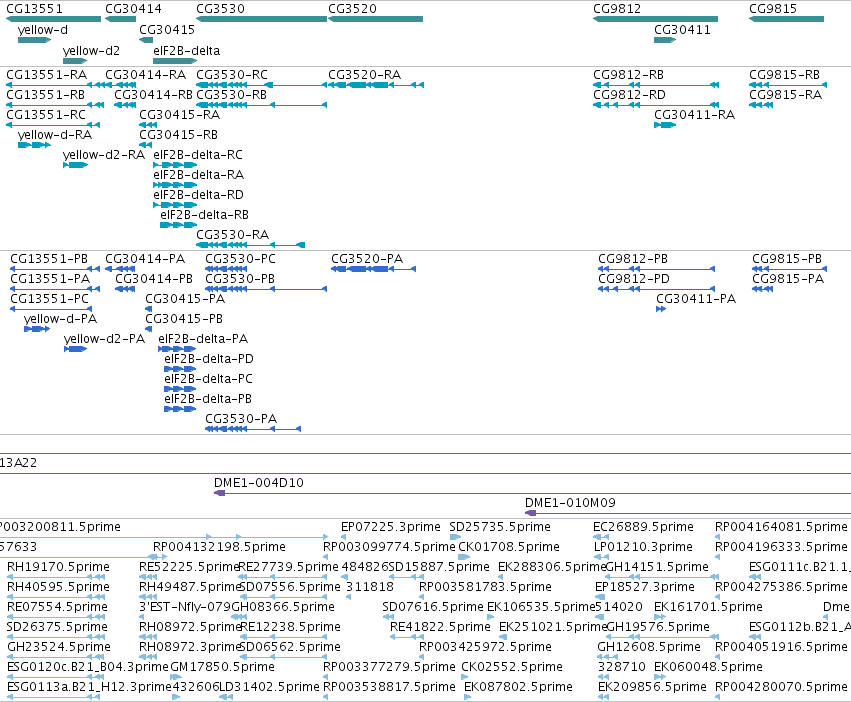The width and height of the screenshot is (851, 702).
Task: Select transcript CG9812-RB
Action: (656, 85)
